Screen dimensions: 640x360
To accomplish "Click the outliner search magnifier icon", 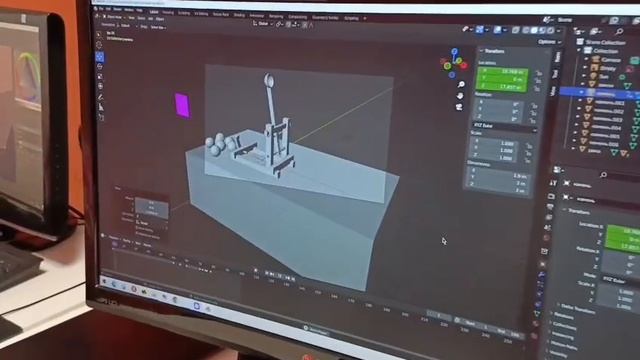I will (619, 31).
